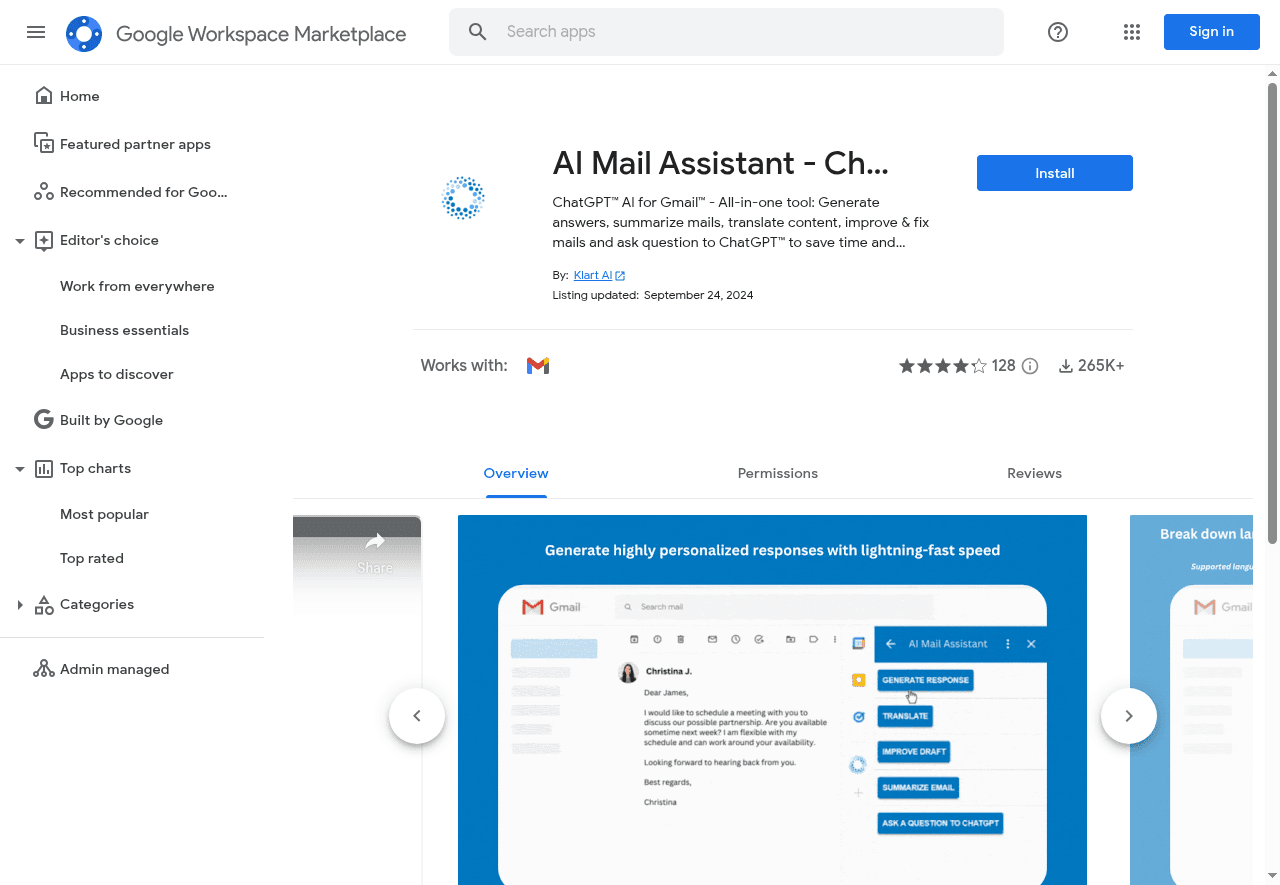This screenshot has height=885, width=1280.
Task: Click the Home icon in the sidebar
Action: coord(44,94)
